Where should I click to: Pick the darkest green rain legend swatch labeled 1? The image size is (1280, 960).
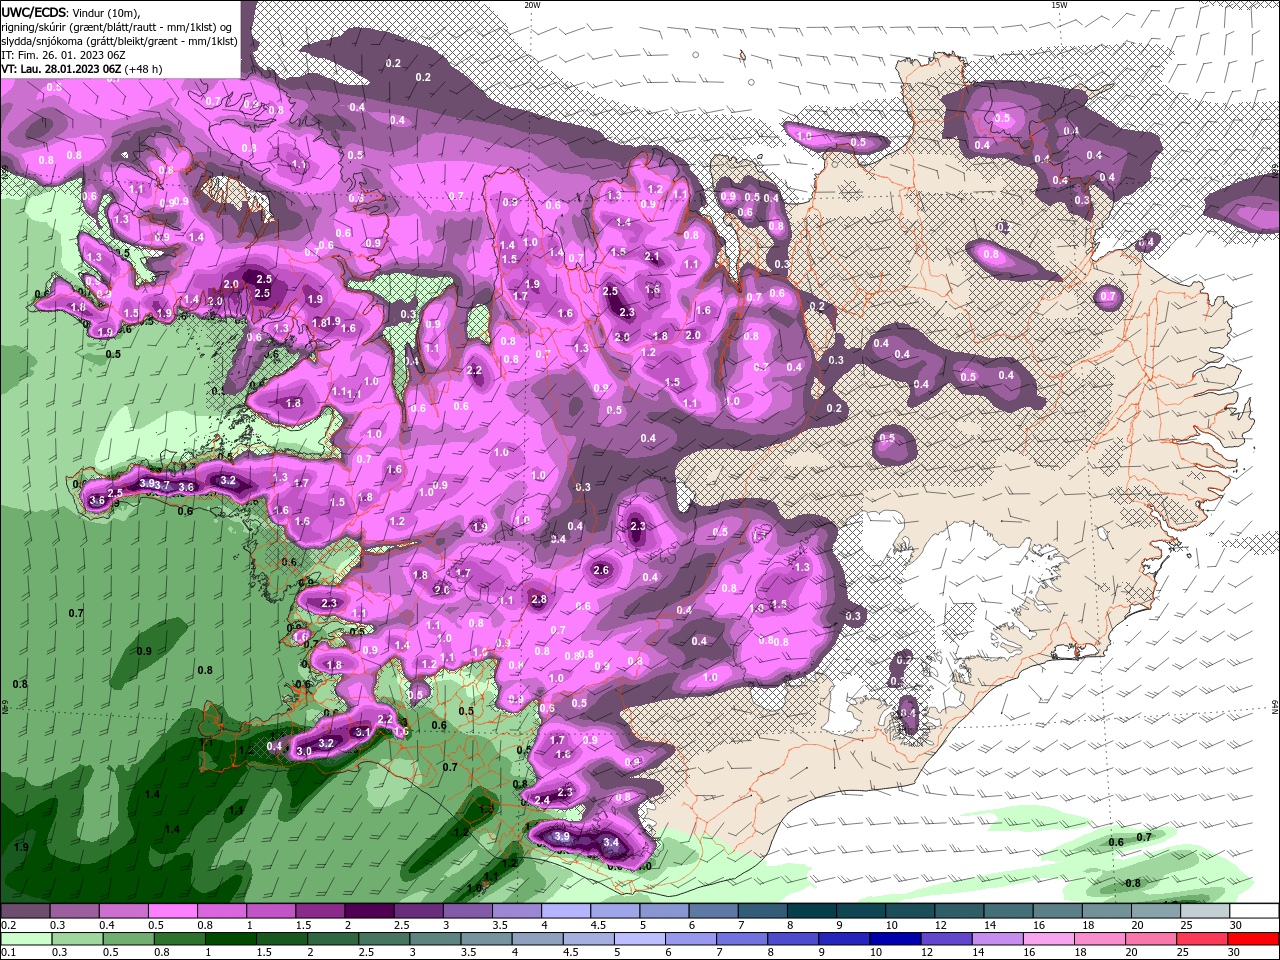[x=231, y=939]
